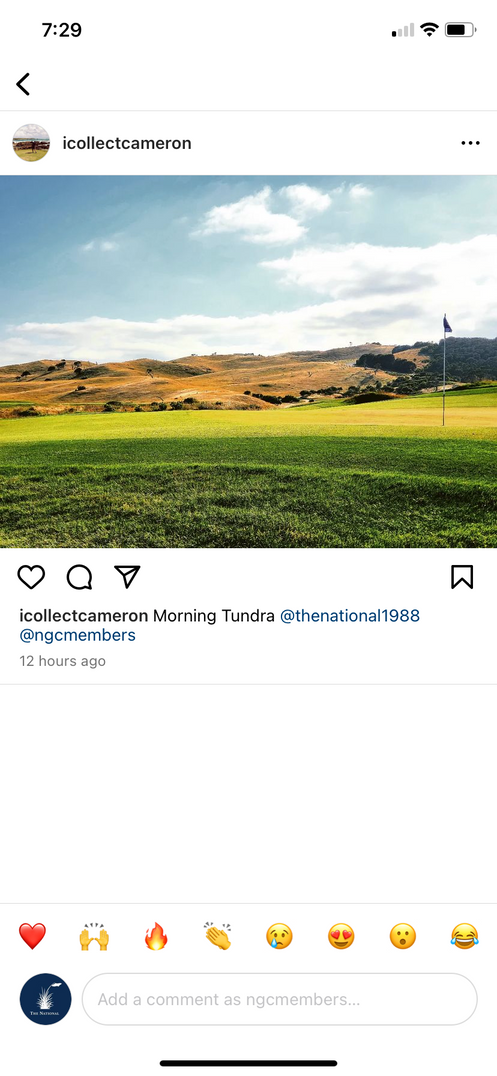Open comments via speech bubble icon

80,577
